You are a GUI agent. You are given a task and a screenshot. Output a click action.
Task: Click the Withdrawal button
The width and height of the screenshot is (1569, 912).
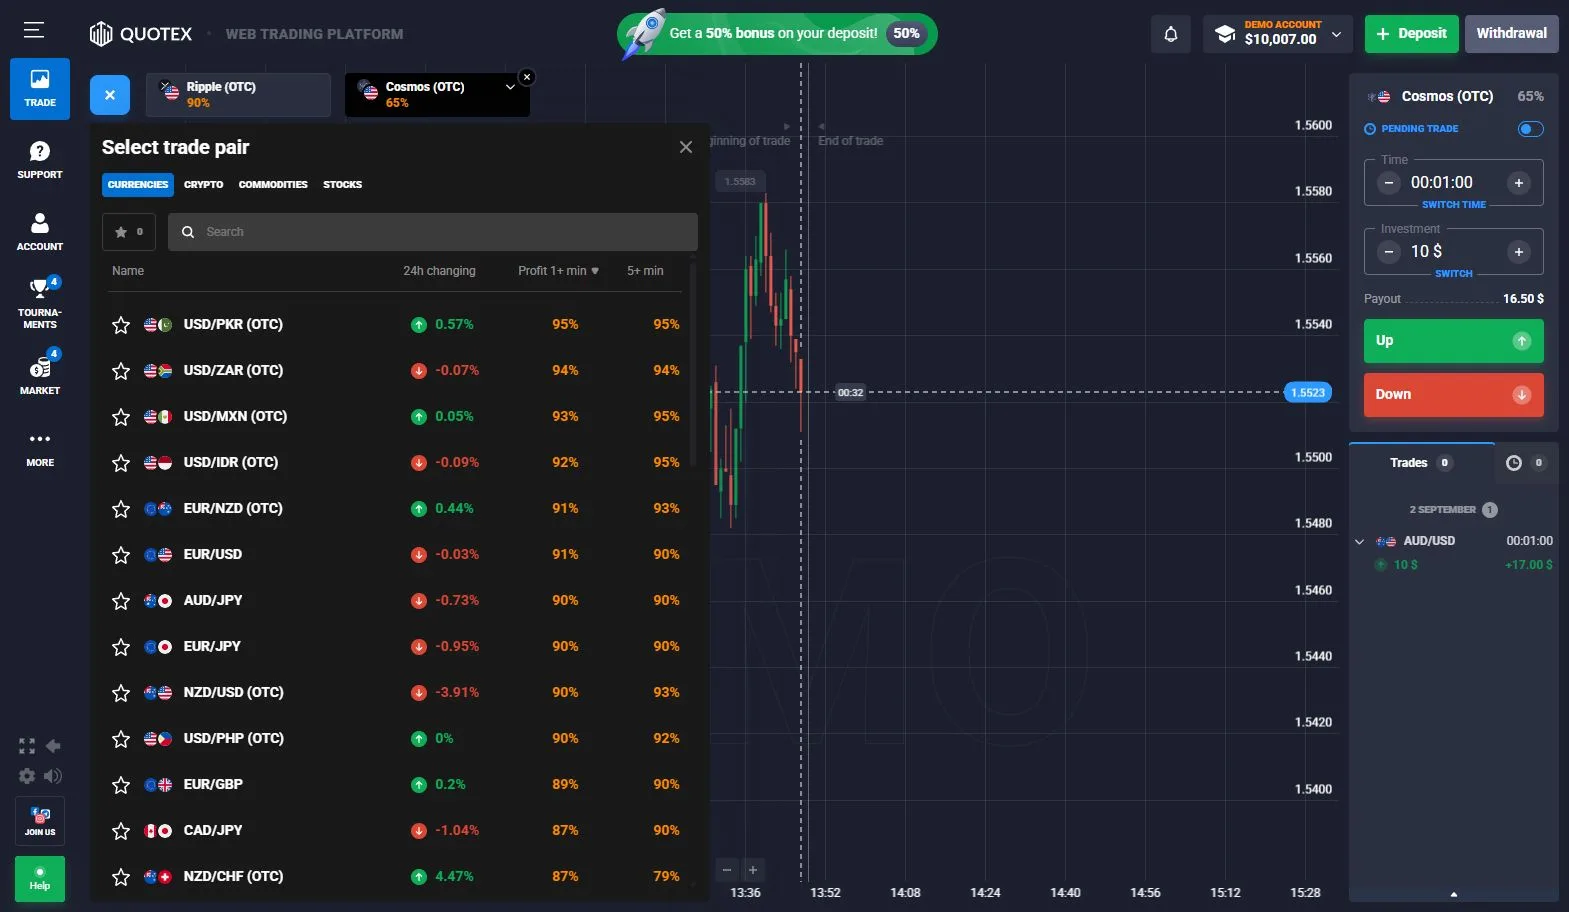tap(1512, 34)
